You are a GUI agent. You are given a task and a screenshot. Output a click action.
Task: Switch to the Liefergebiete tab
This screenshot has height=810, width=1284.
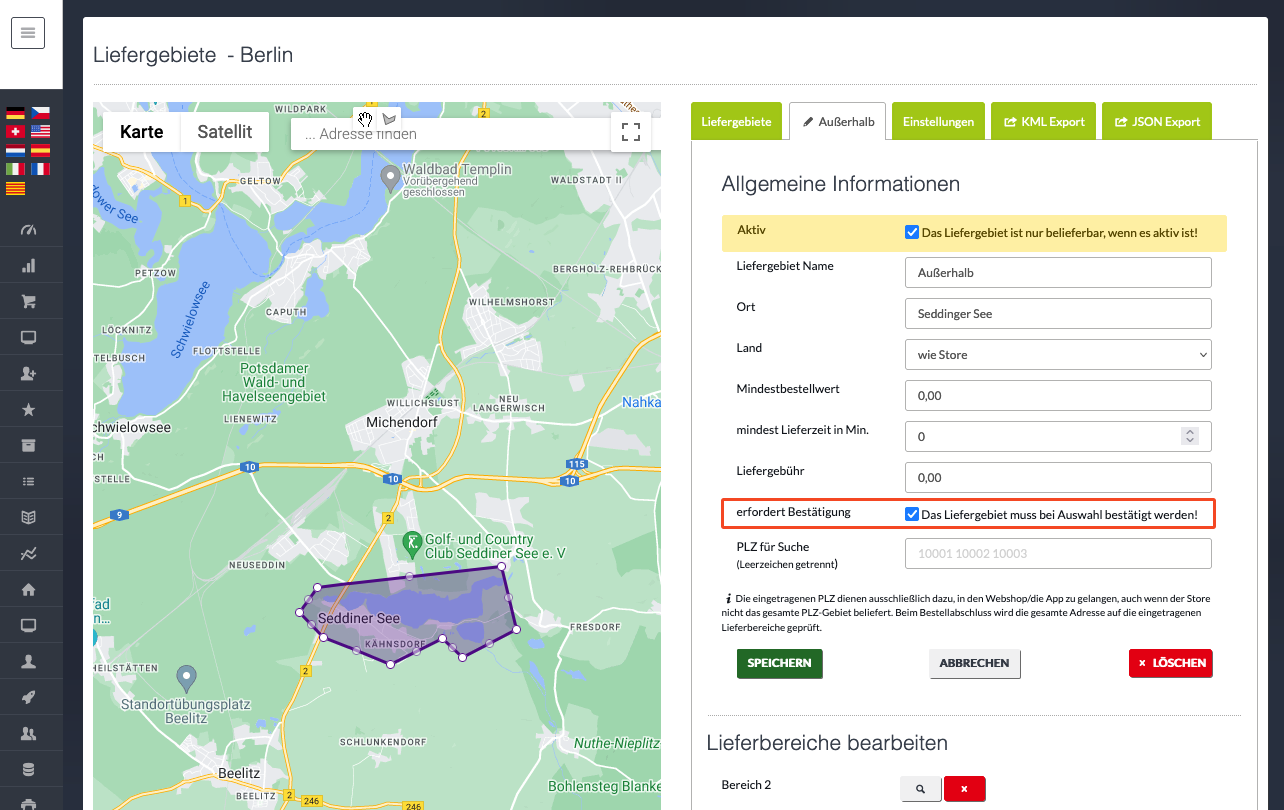coord(736,121)
